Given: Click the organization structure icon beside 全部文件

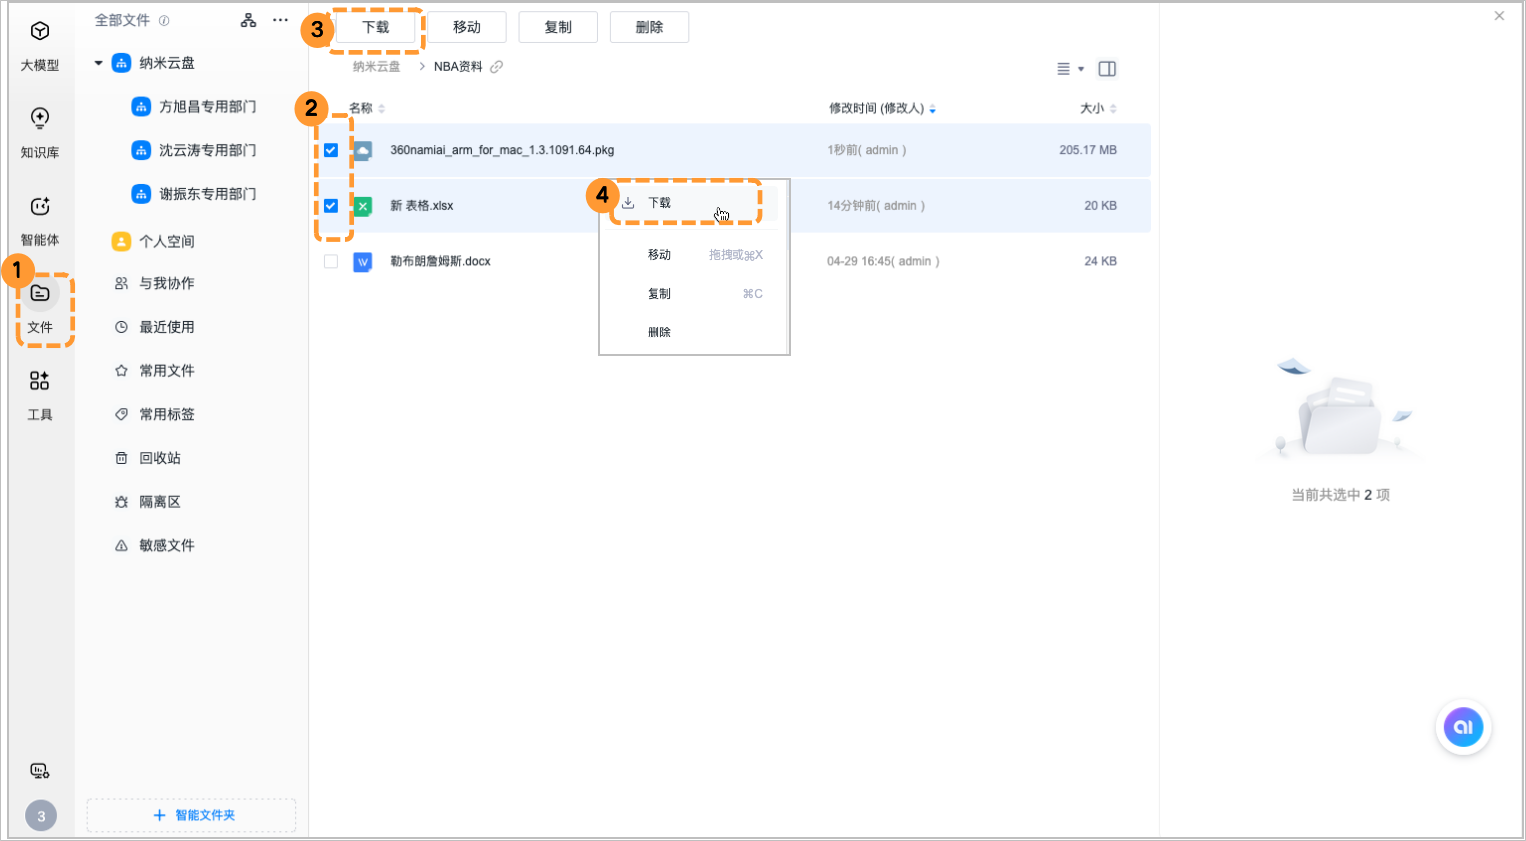Looking at the screenshot, I should [248, 19].
